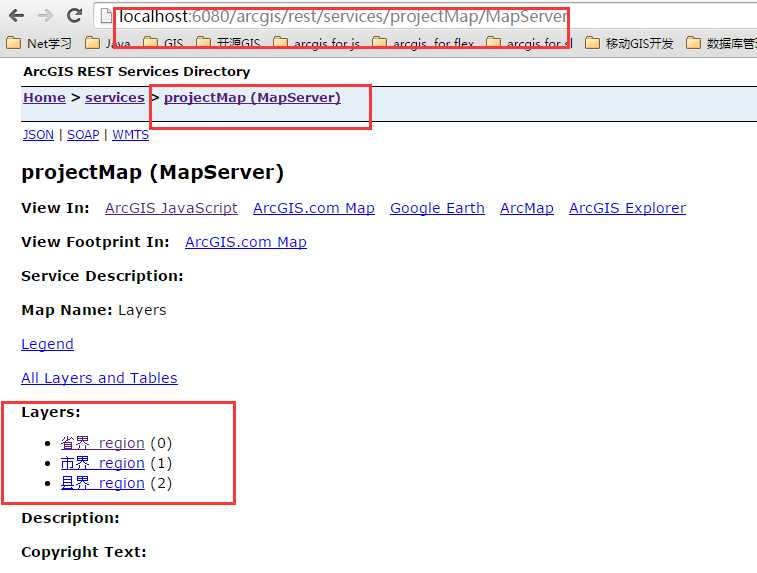This screenshot has width=757, height=573.
Task: Open the Net学习 bookmark folder
Action: click(39, 43)
